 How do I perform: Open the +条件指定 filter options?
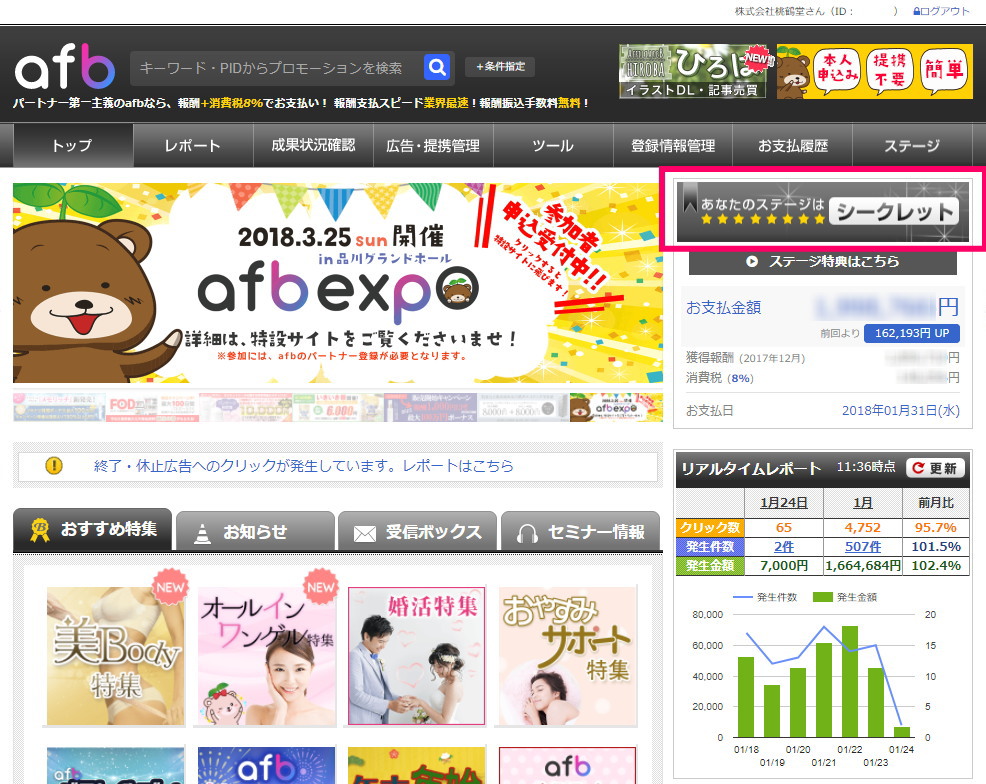coord(501,67)
